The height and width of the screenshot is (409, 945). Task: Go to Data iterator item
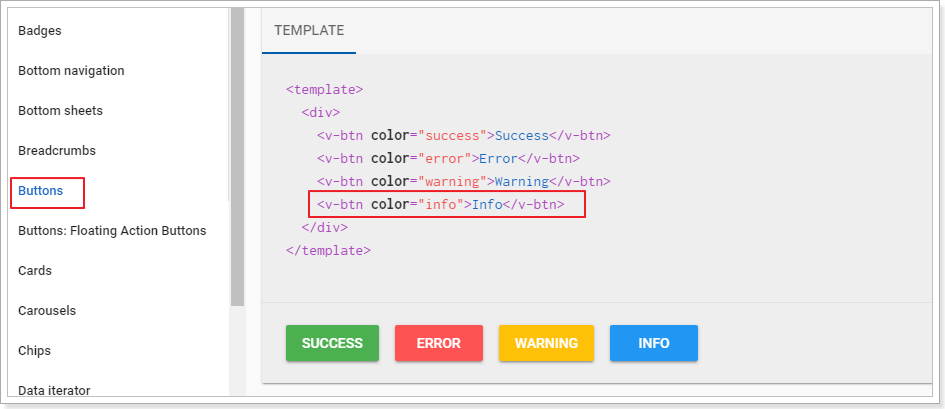point(54,390)
